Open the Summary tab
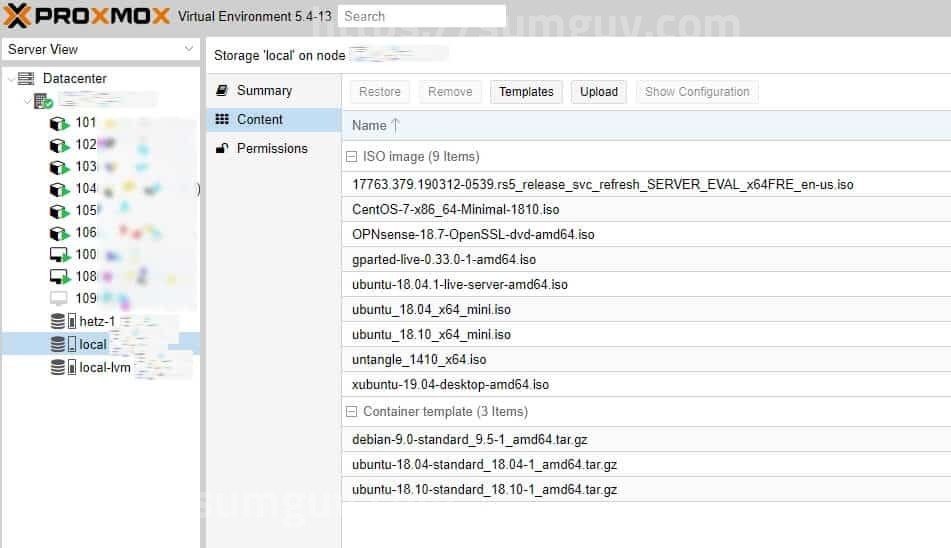 274,90
